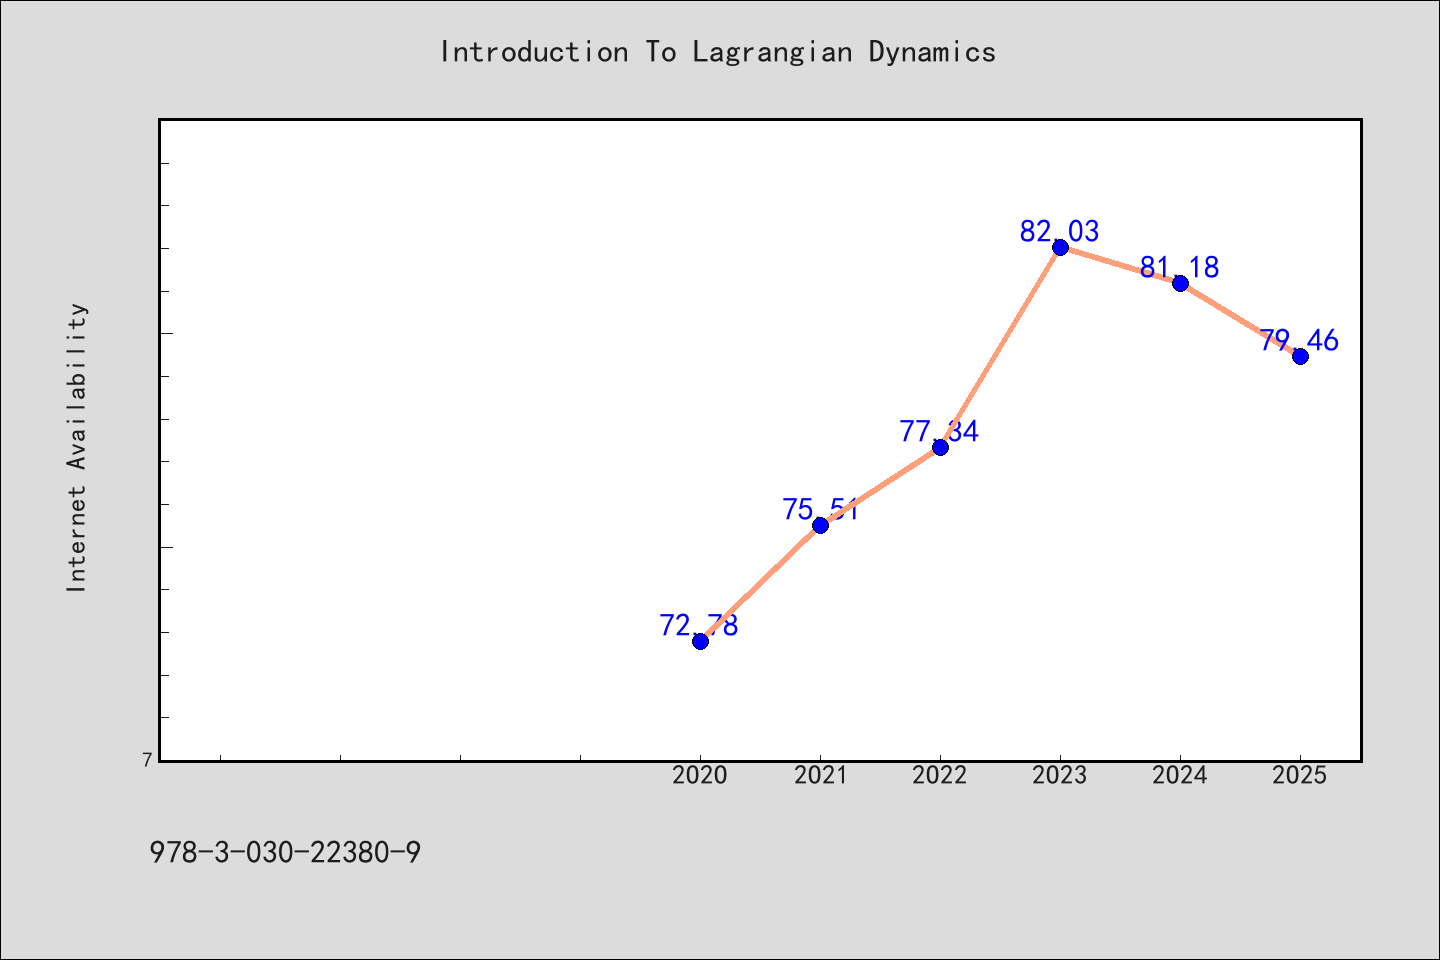Click the 2021 x-axis tick label

pos(820,775)
